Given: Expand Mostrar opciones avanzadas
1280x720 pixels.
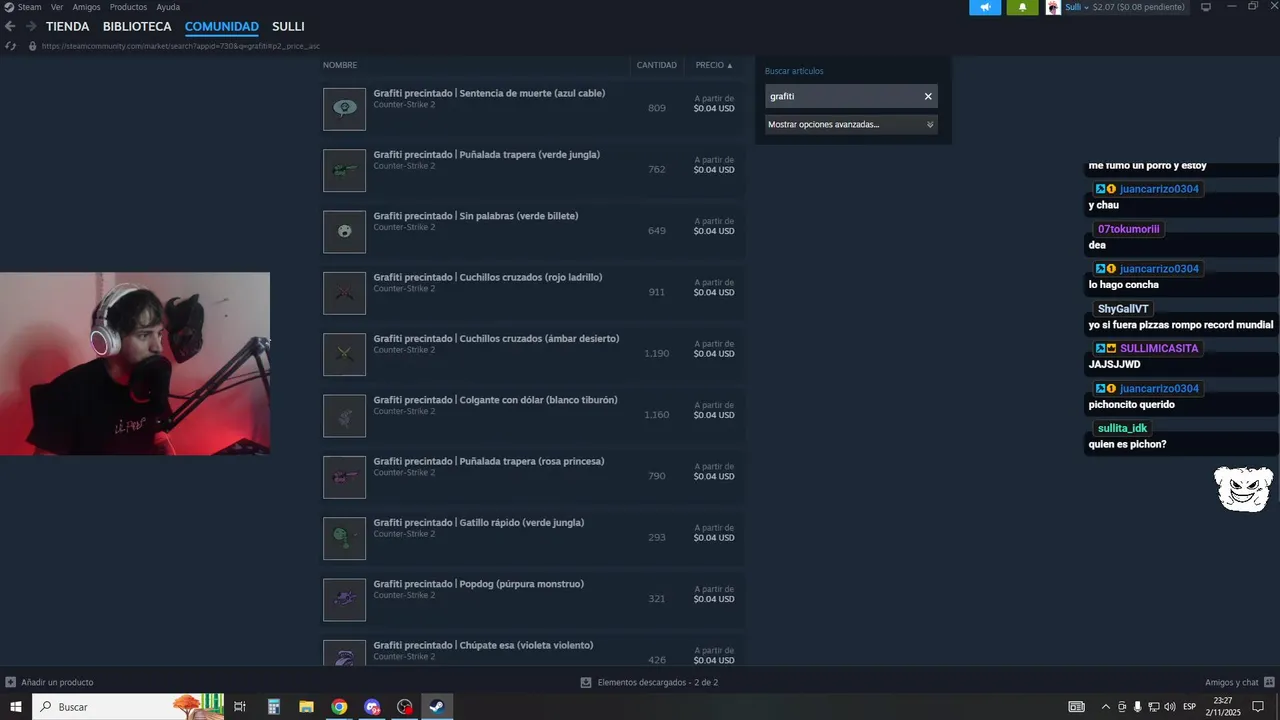Looking at the screenshot, I should click(x=851, y=124).
